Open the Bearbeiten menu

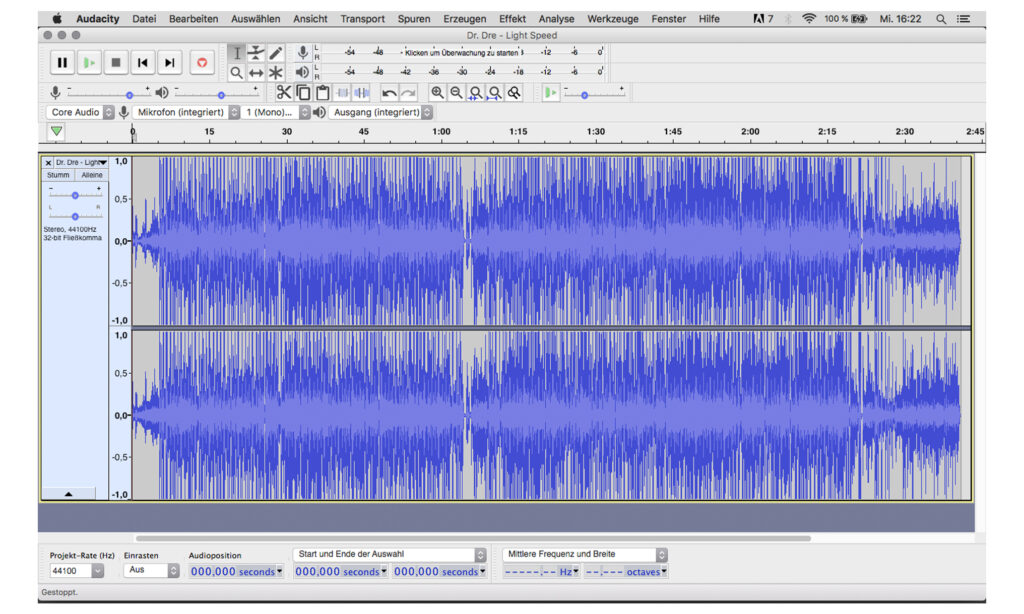click(x=193, y=19)
